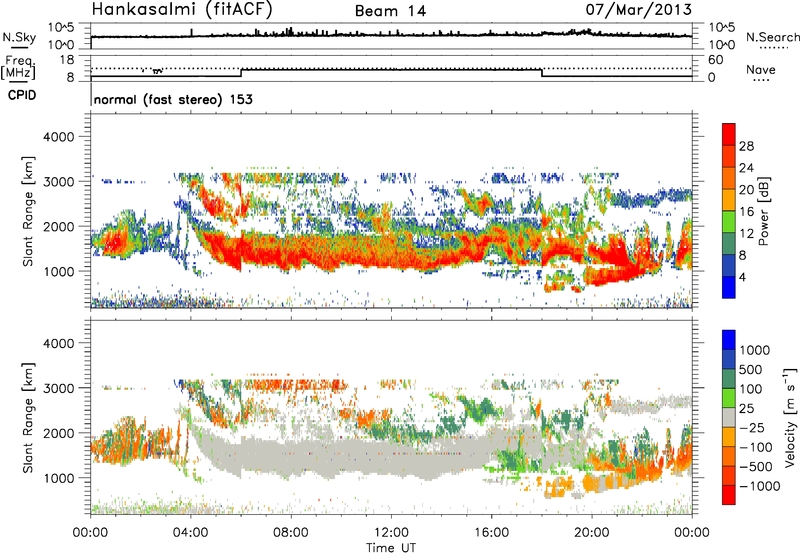This screenshot has height=554, width=800.
Task: Click the 'Nave' legend label
Action: coord(761,69)
